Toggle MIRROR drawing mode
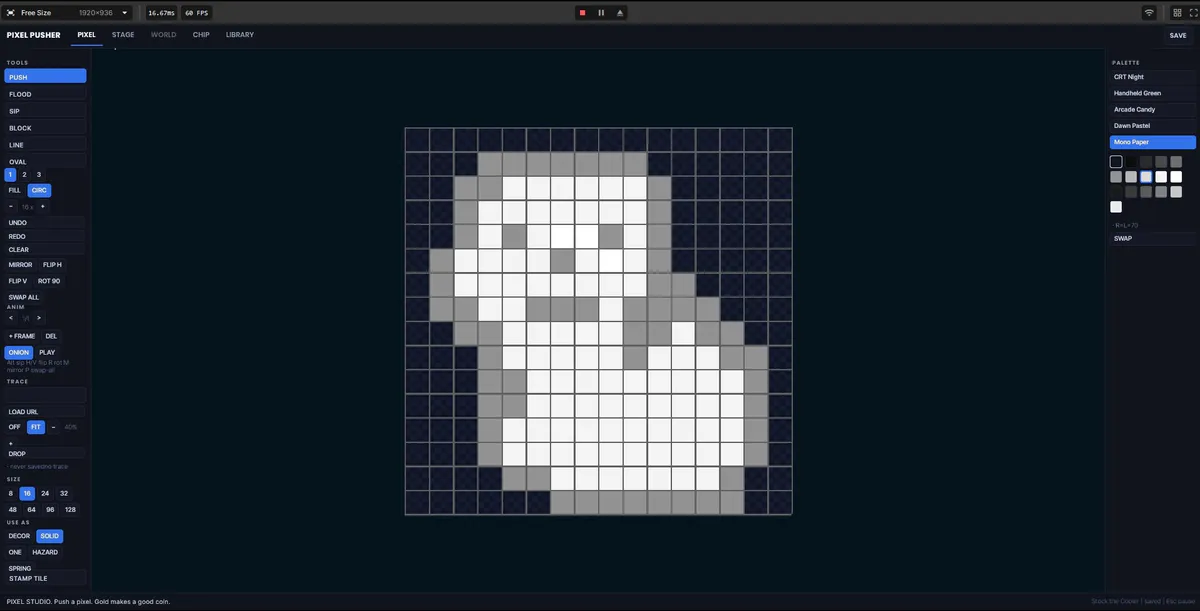The height and width of the screenshot is (611, 1200). tap(20, 265)
